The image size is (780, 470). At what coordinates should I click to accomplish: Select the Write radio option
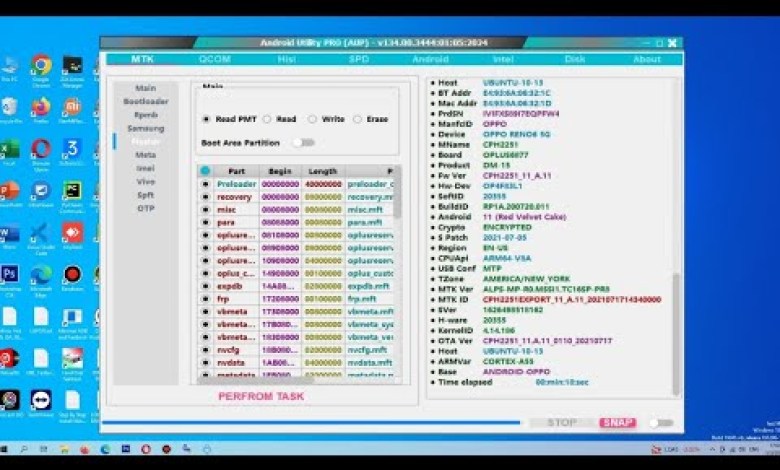[x=312, y=119]
